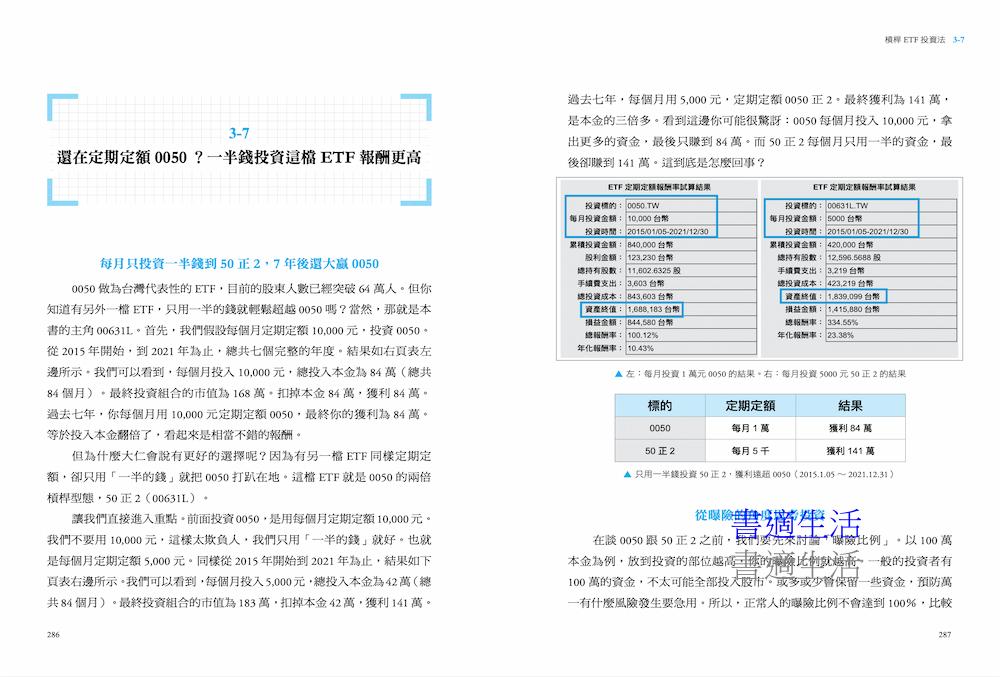Click the running header "槓桿 ETF 投資法"
The height and width of the screenshot is (677, 1000).
(915, 40)
